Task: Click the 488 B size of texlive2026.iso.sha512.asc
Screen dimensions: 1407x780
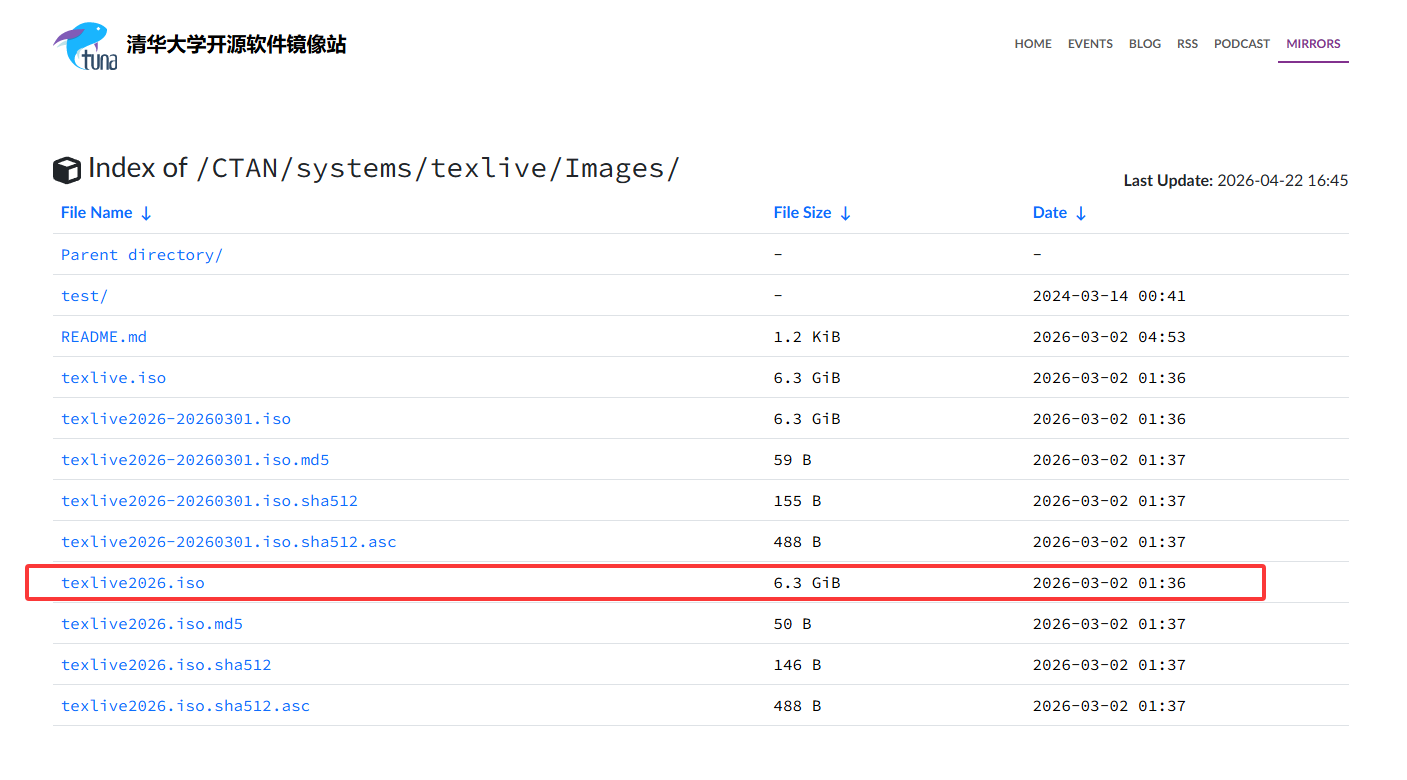Action: [797, 706]
